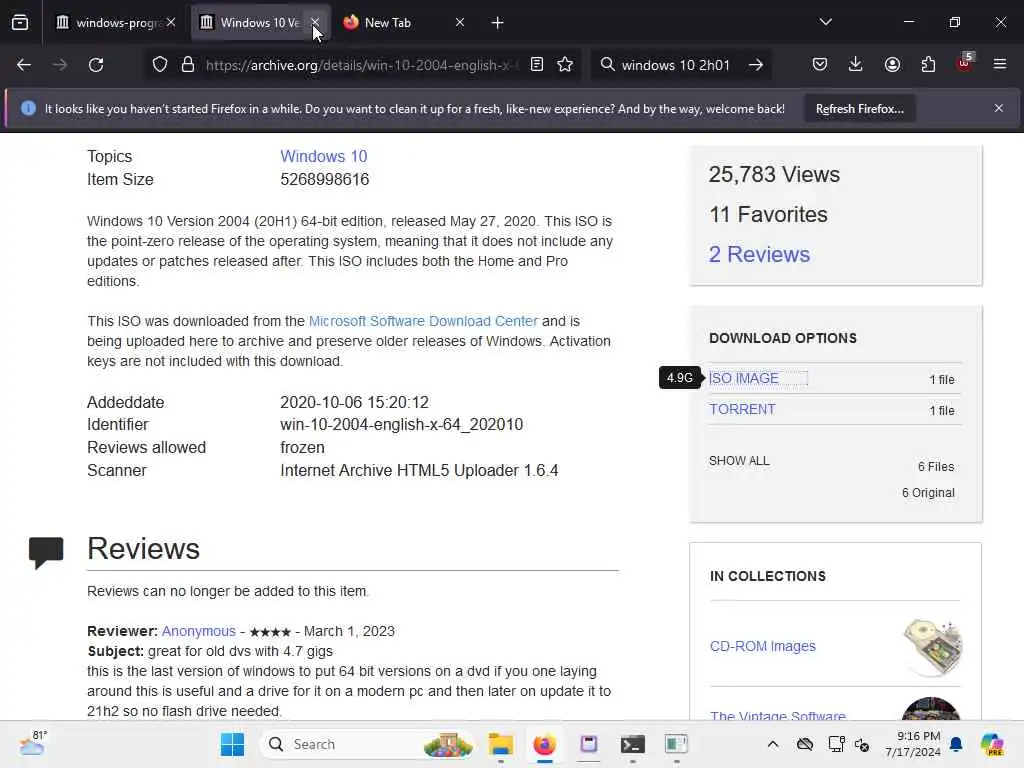The height and width of the screenshot is (768, 1024).
Task: Open the weather widget showing 81°
Action: pos(33,744)
